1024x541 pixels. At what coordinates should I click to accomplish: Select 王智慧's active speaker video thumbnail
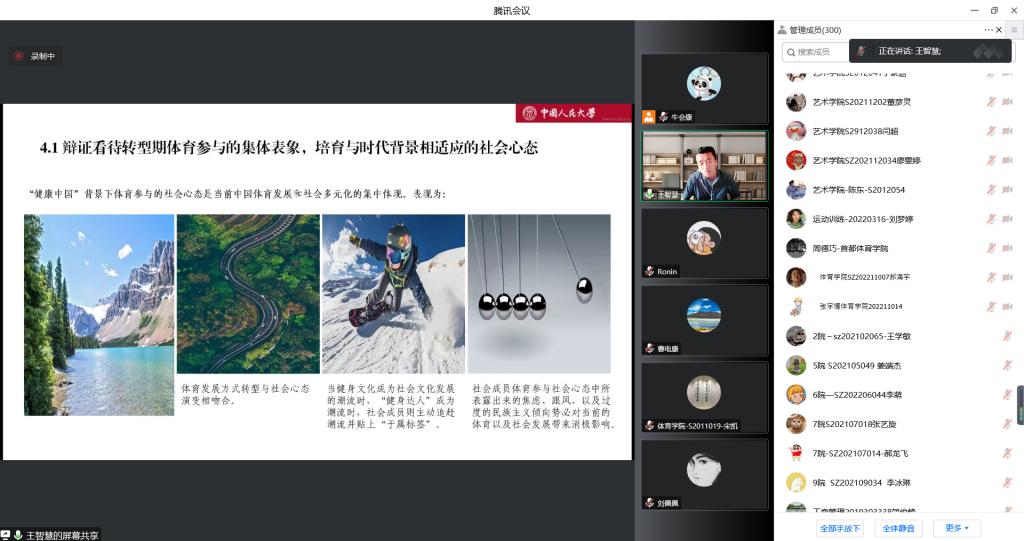tap(704, 166)
